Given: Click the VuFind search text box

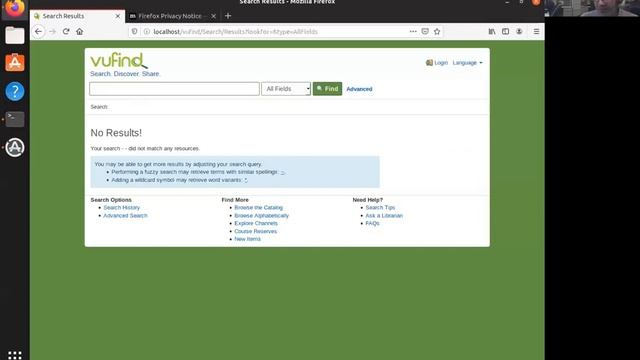Looking at the screenshot, I should (174, 89).
